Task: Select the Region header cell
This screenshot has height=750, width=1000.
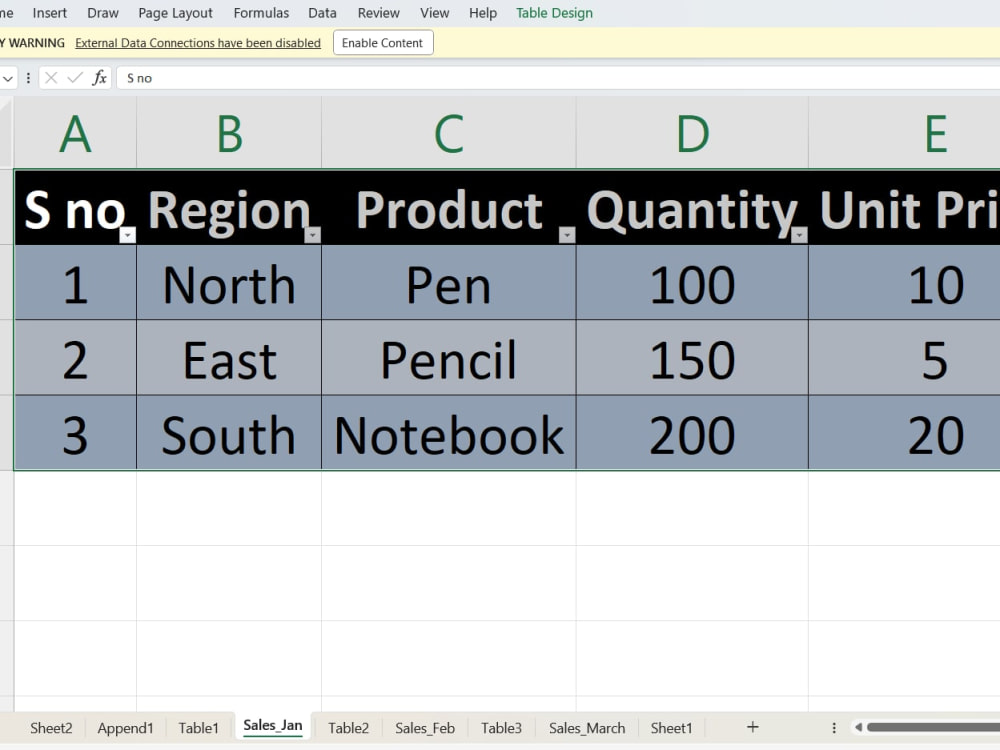Action: (229, 208)
